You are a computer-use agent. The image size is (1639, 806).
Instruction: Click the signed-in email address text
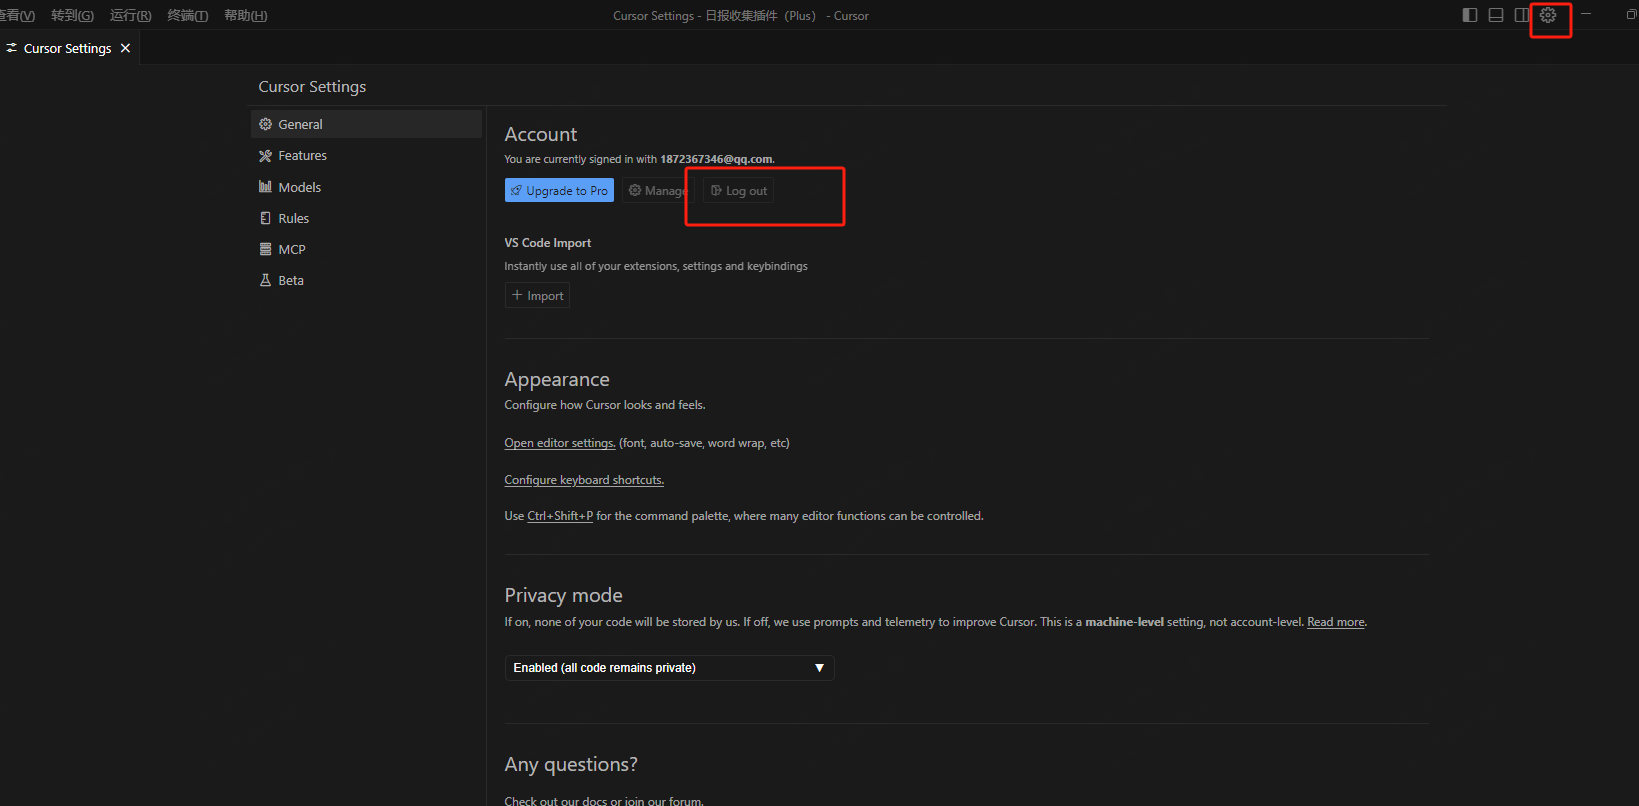tap(716, 159)
